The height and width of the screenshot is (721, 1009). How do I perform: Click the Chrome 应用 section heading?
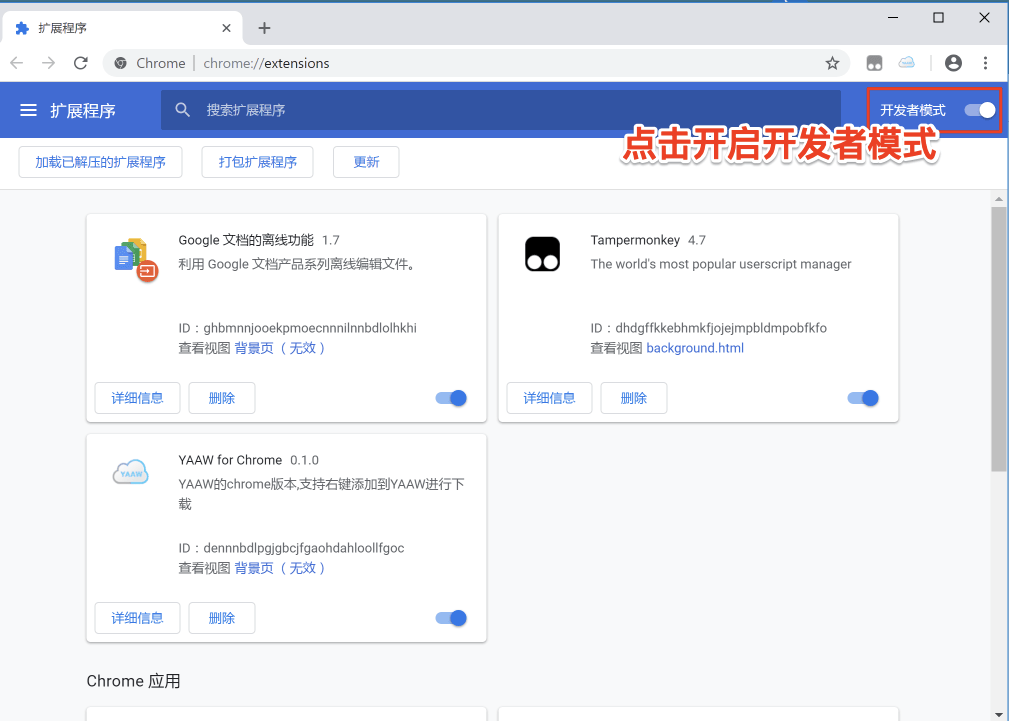point(133,681)
